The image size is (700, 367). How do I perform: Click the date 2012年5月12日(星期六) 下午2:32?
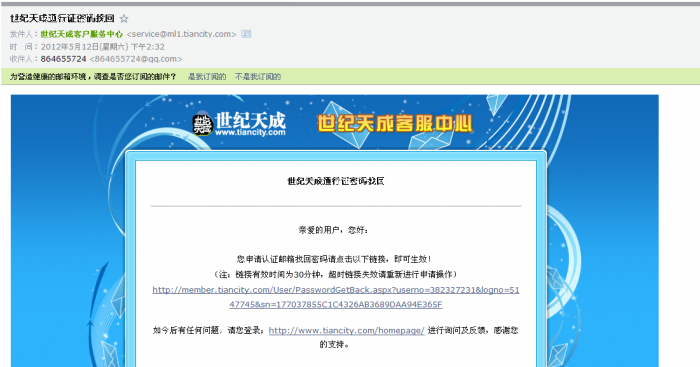[x=103, y=46]
